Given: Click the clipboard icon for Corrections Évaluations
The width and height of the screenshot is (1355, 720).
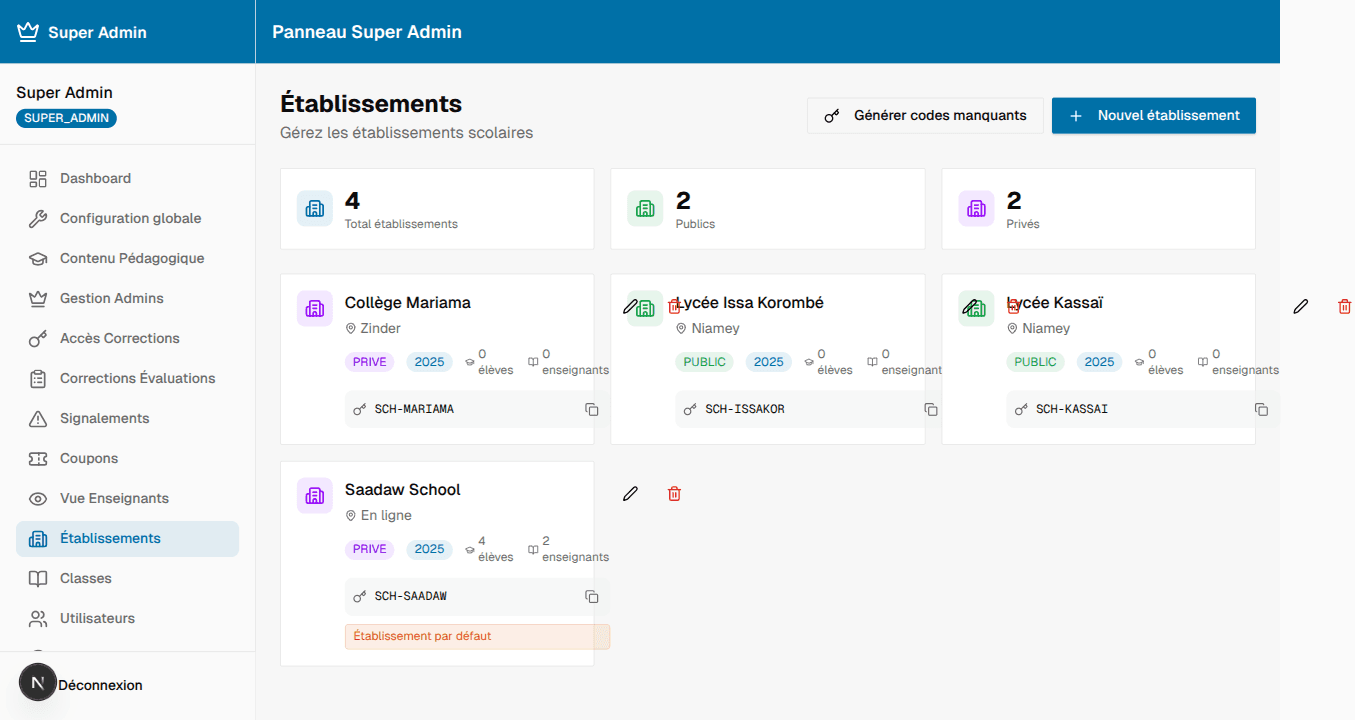Looking at the screenshot, I should coord(38,379).
